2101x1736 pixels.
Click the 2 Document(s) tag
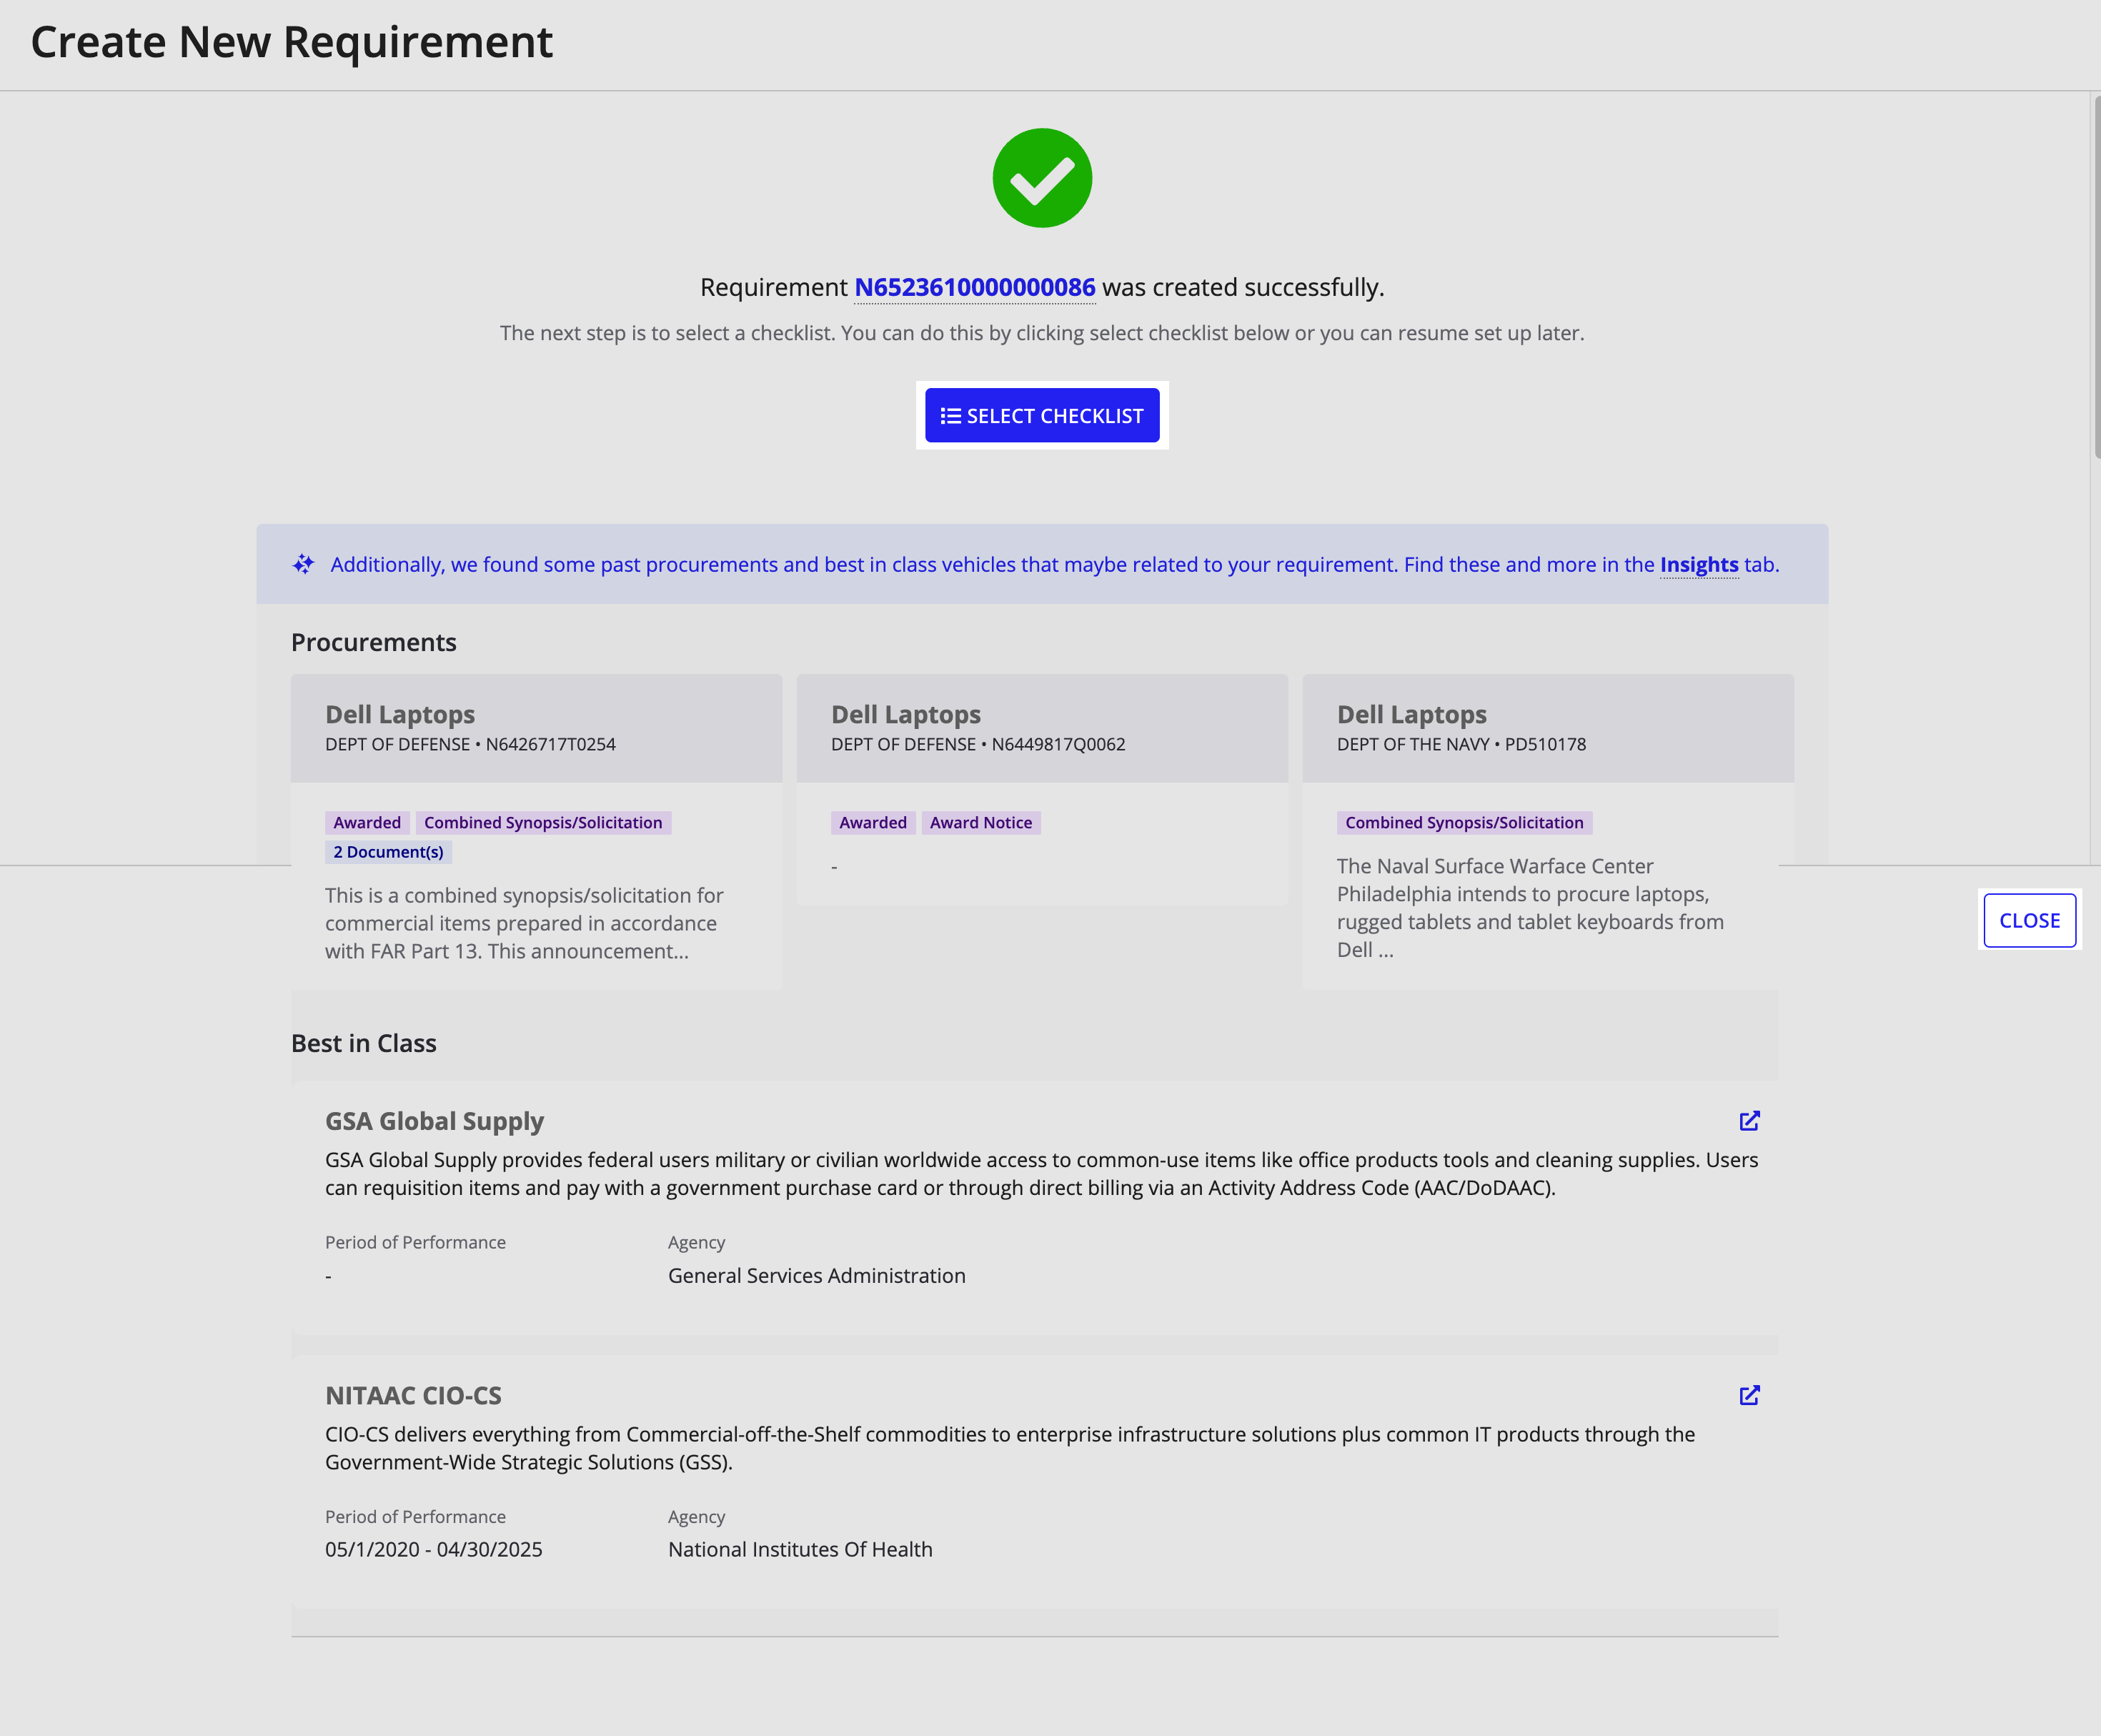[x=388, y=852]
